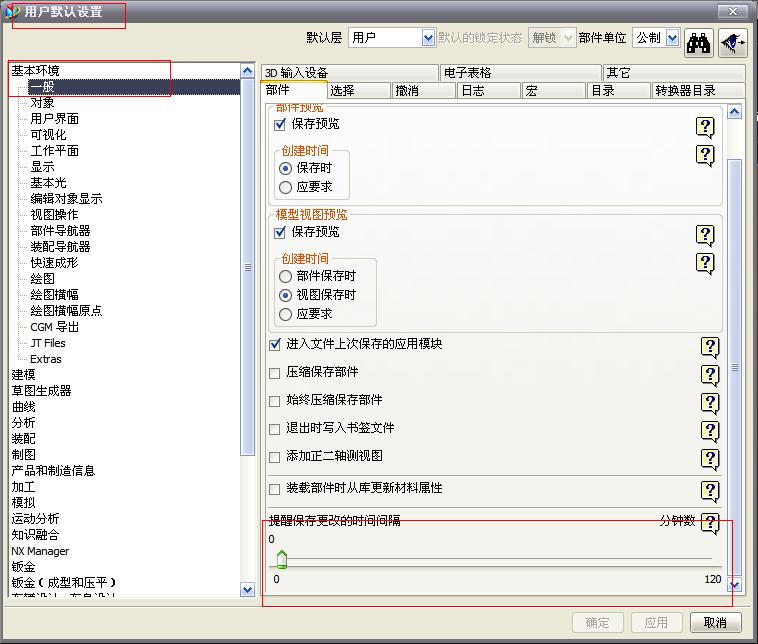Switch to the 撤消 tab

[423, 90]
